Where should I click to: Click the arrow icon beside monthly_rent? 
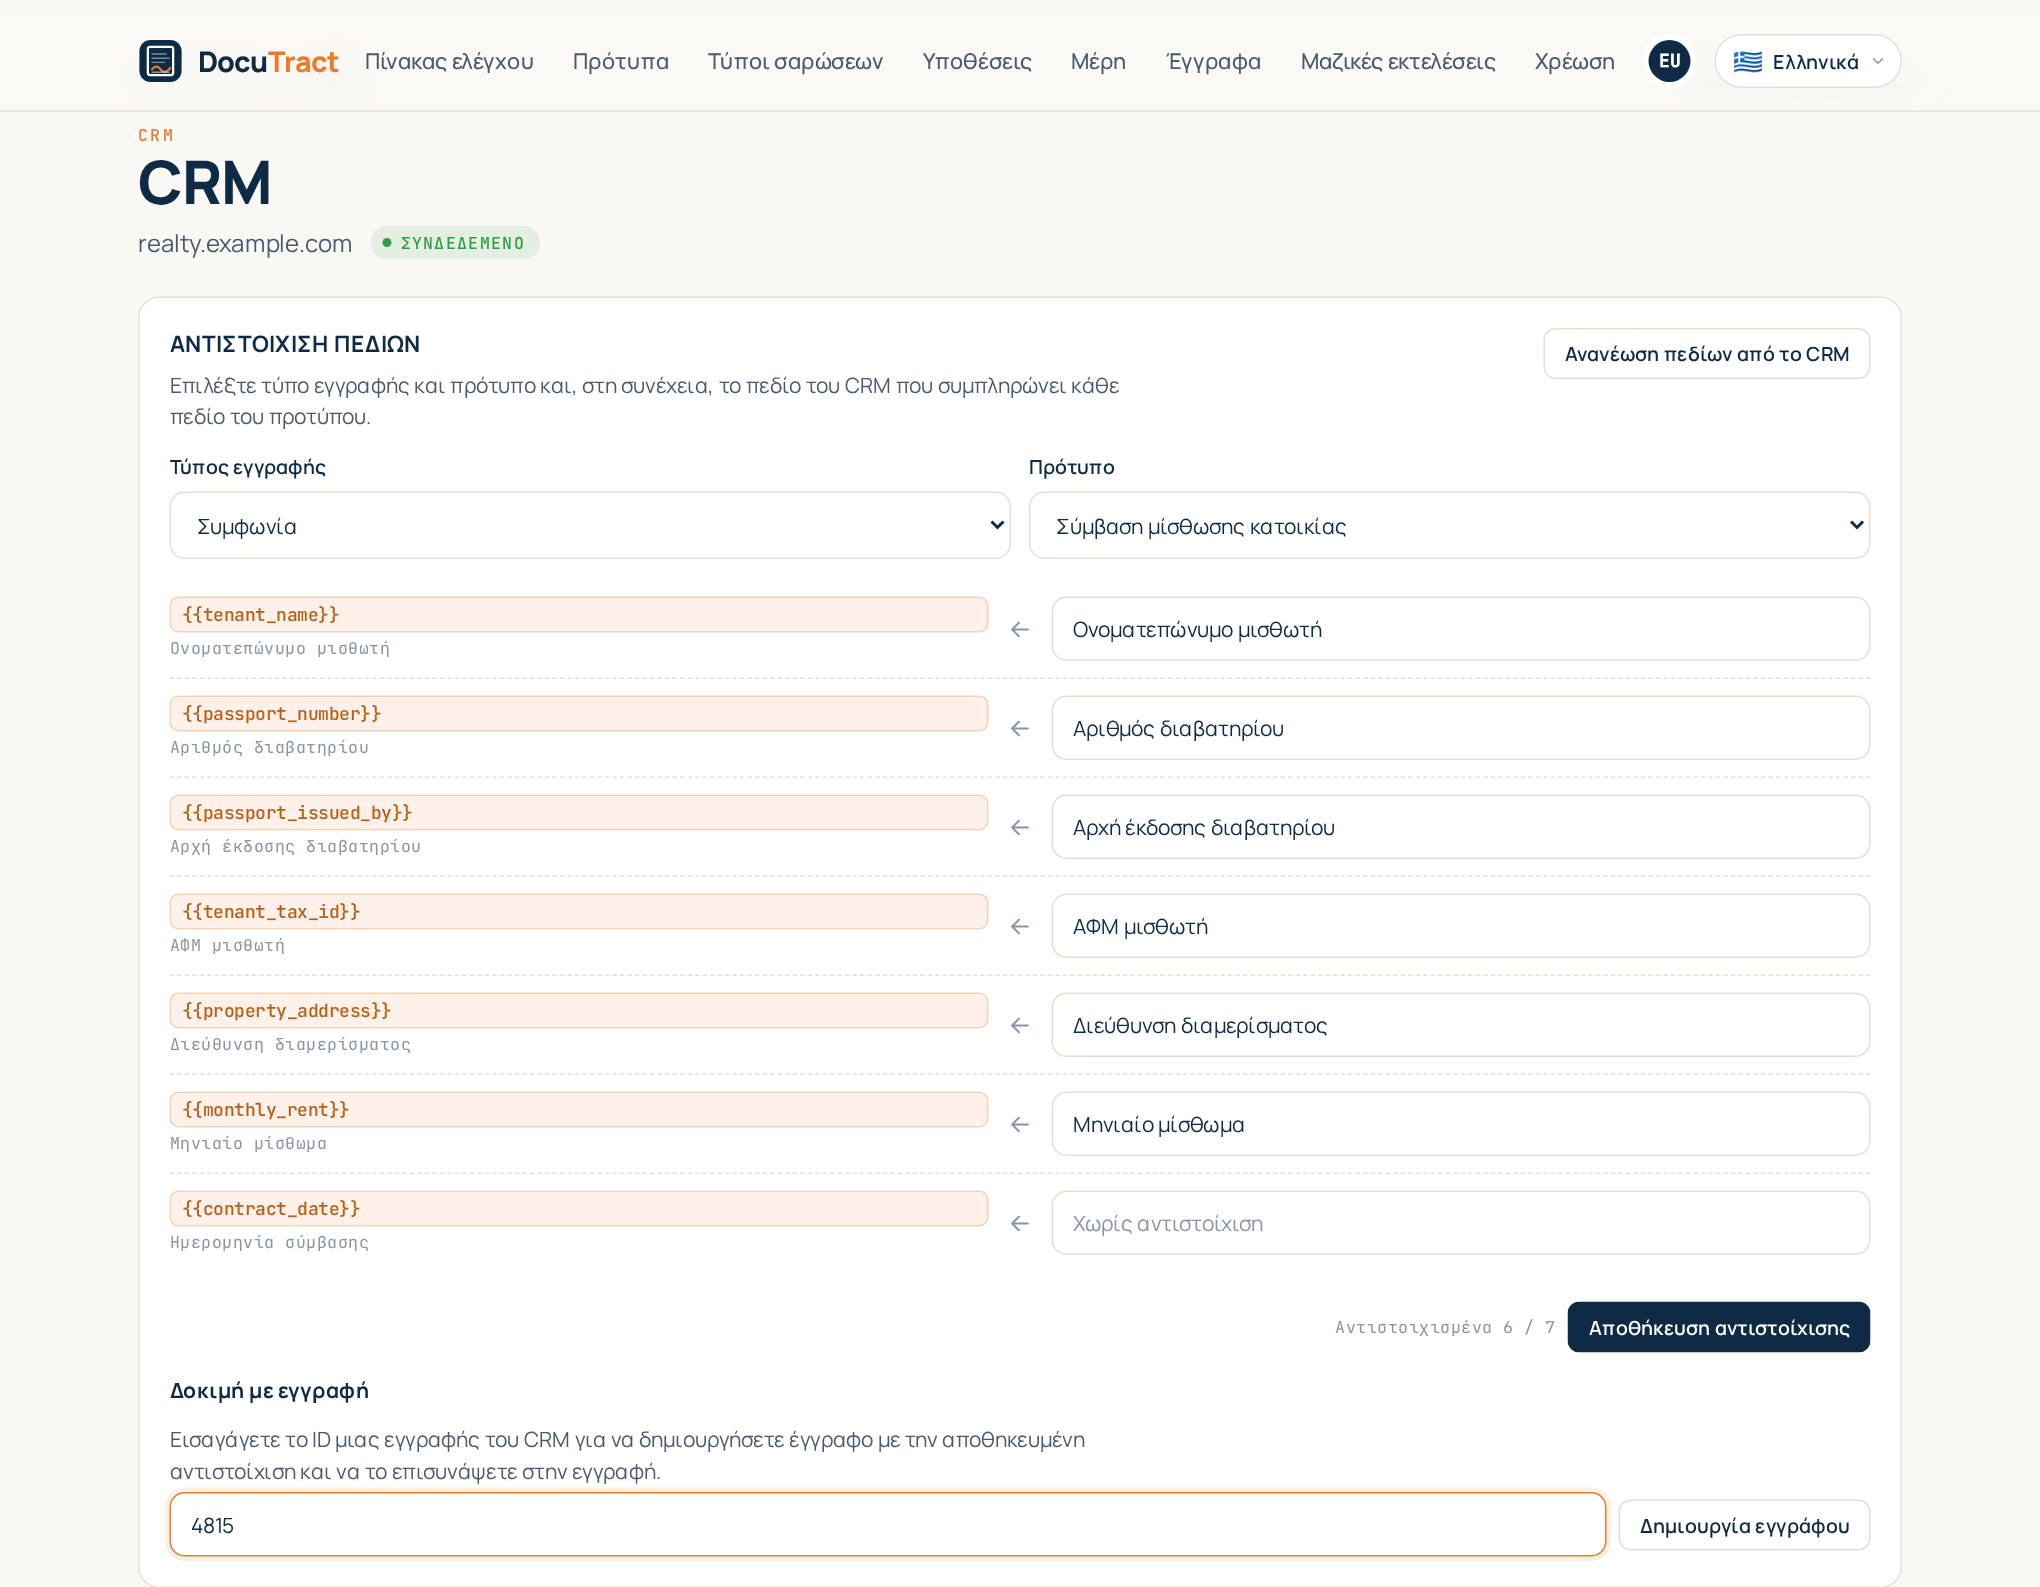click(1020, 1124)
